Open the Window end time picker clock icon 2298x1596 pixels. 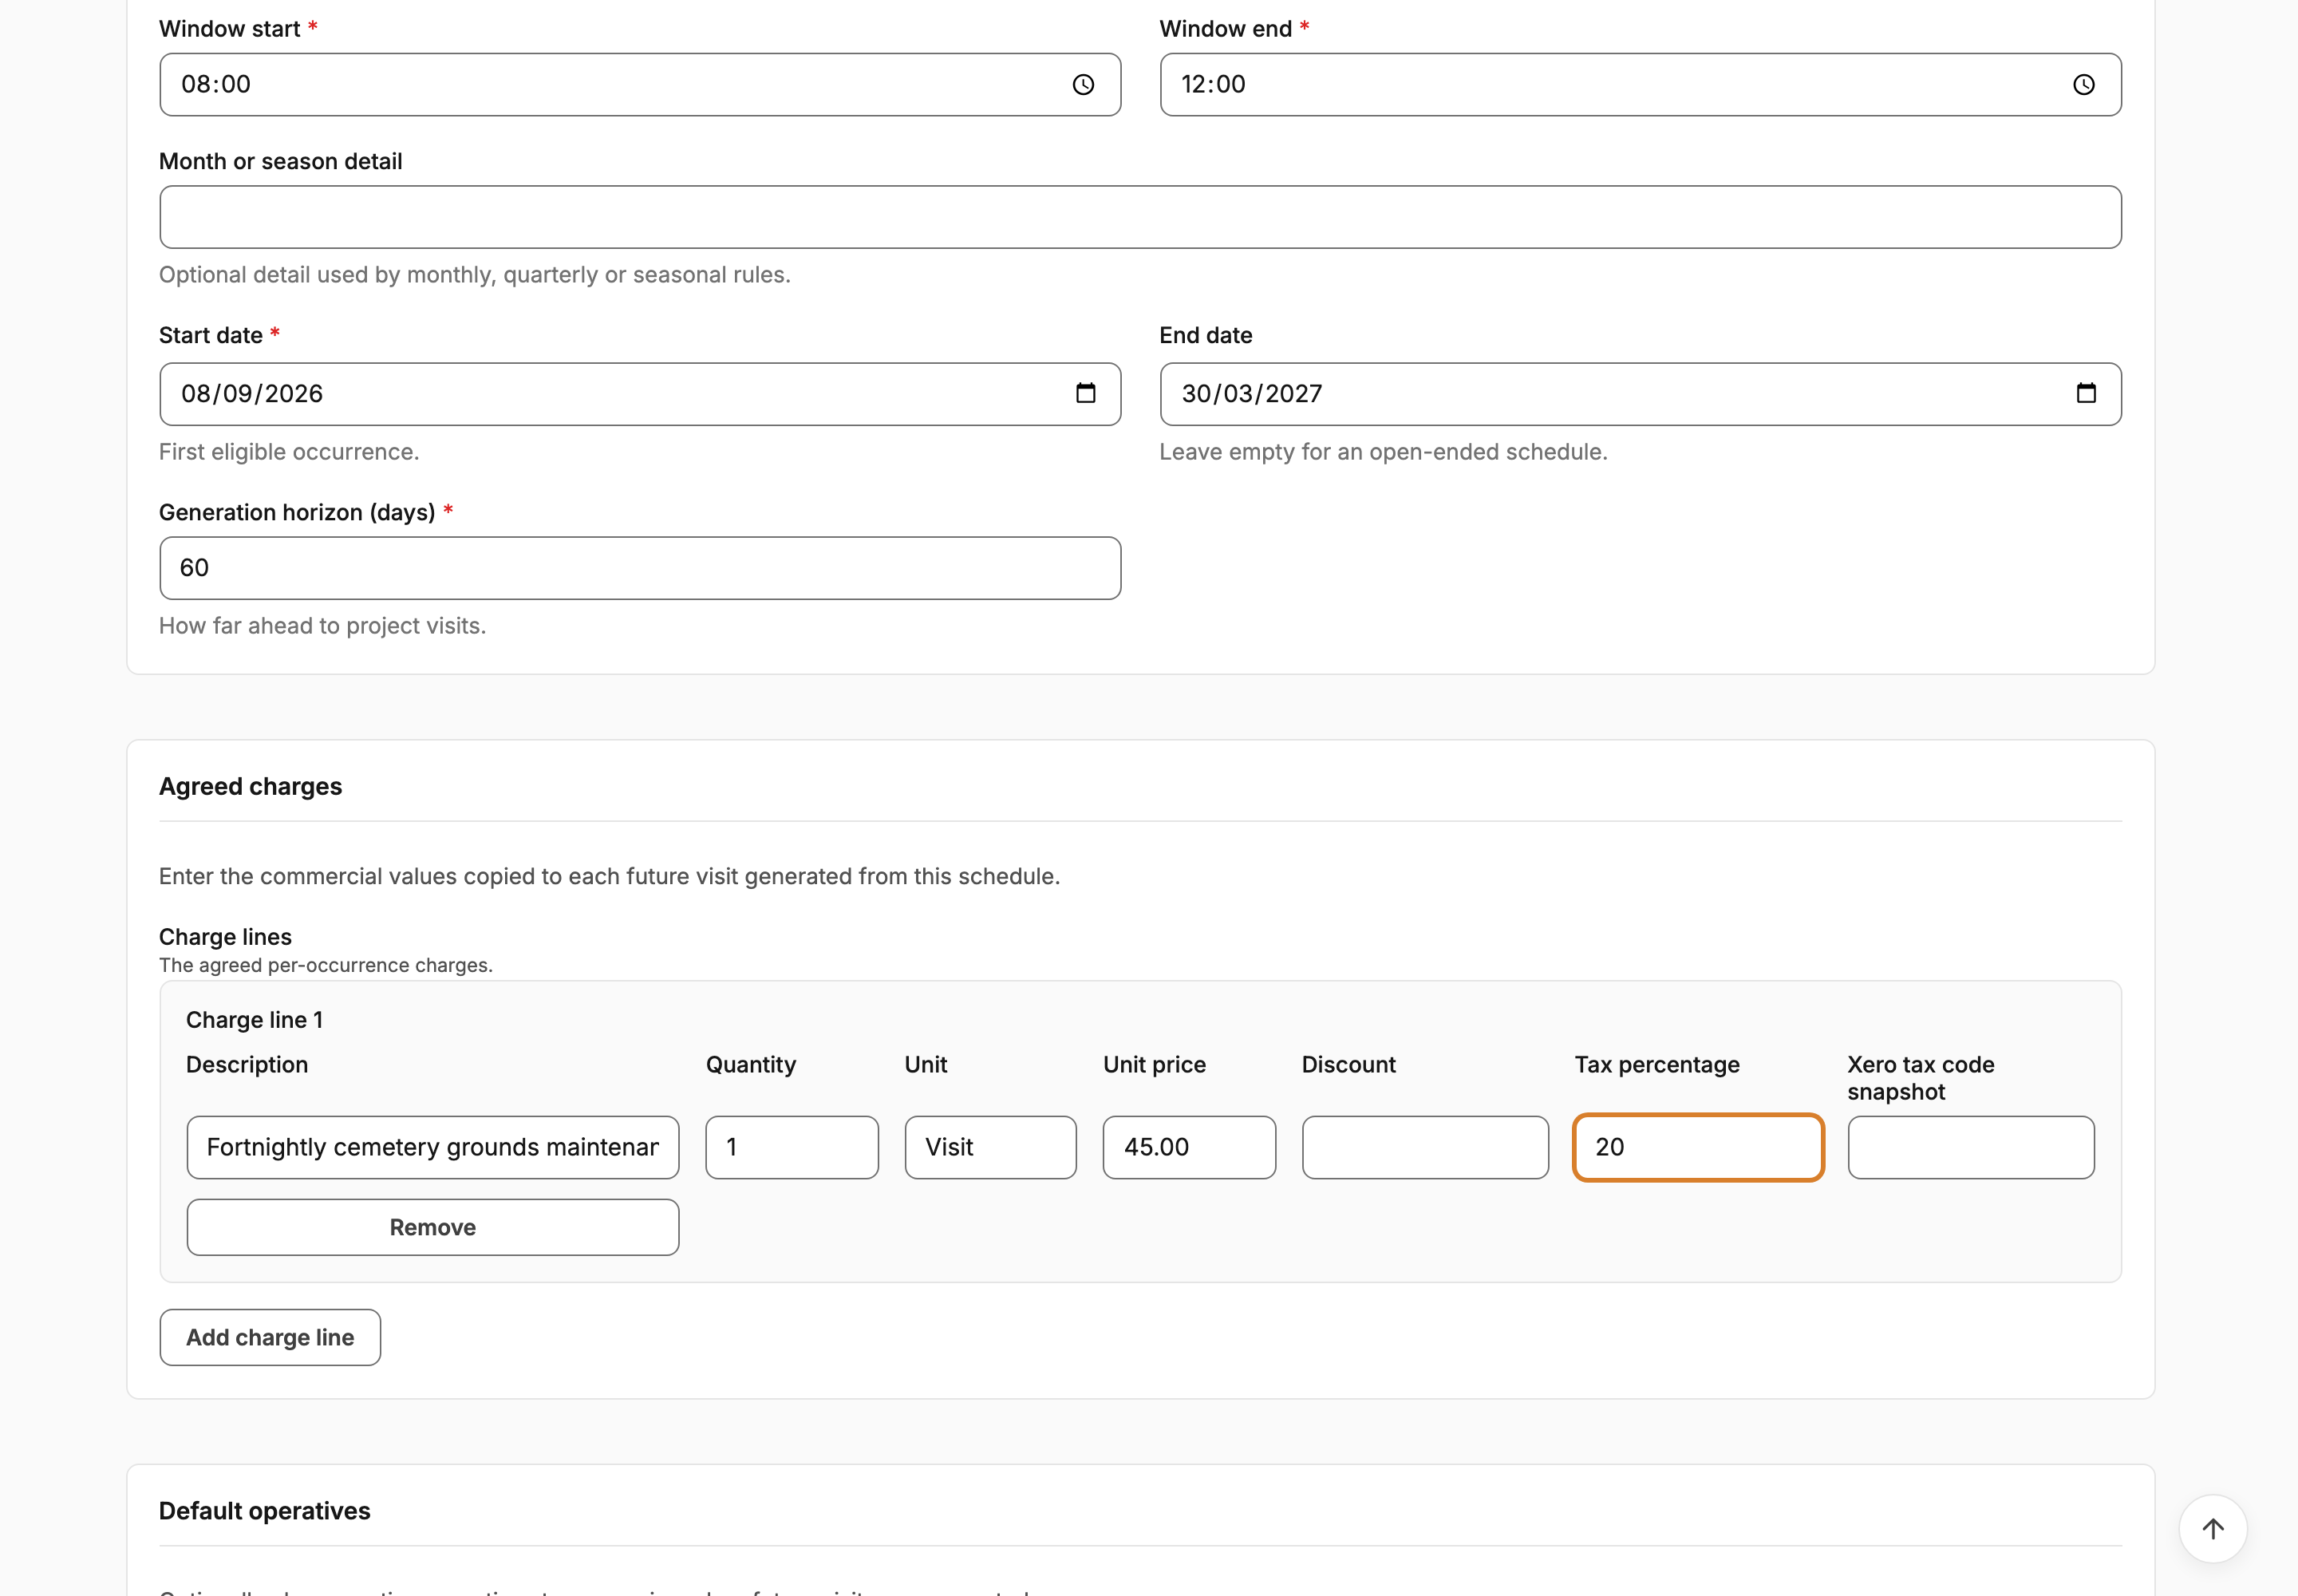point(2083,85)
